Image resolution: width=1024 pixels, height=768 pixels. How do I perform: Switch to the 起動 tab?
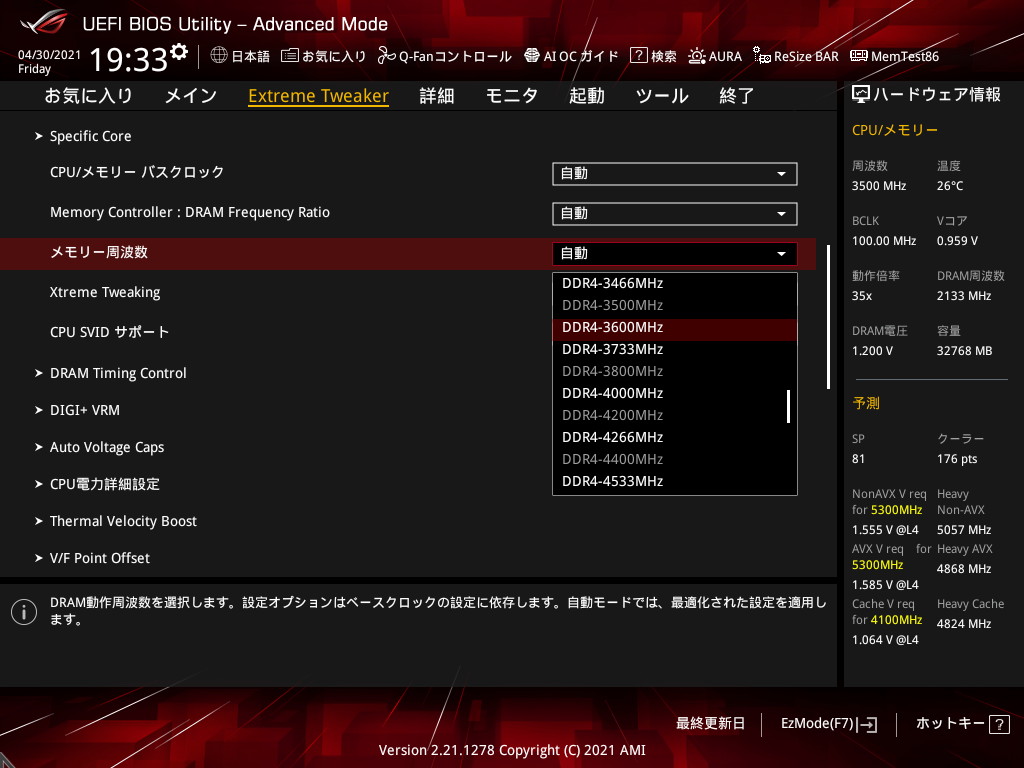(586, 95)
